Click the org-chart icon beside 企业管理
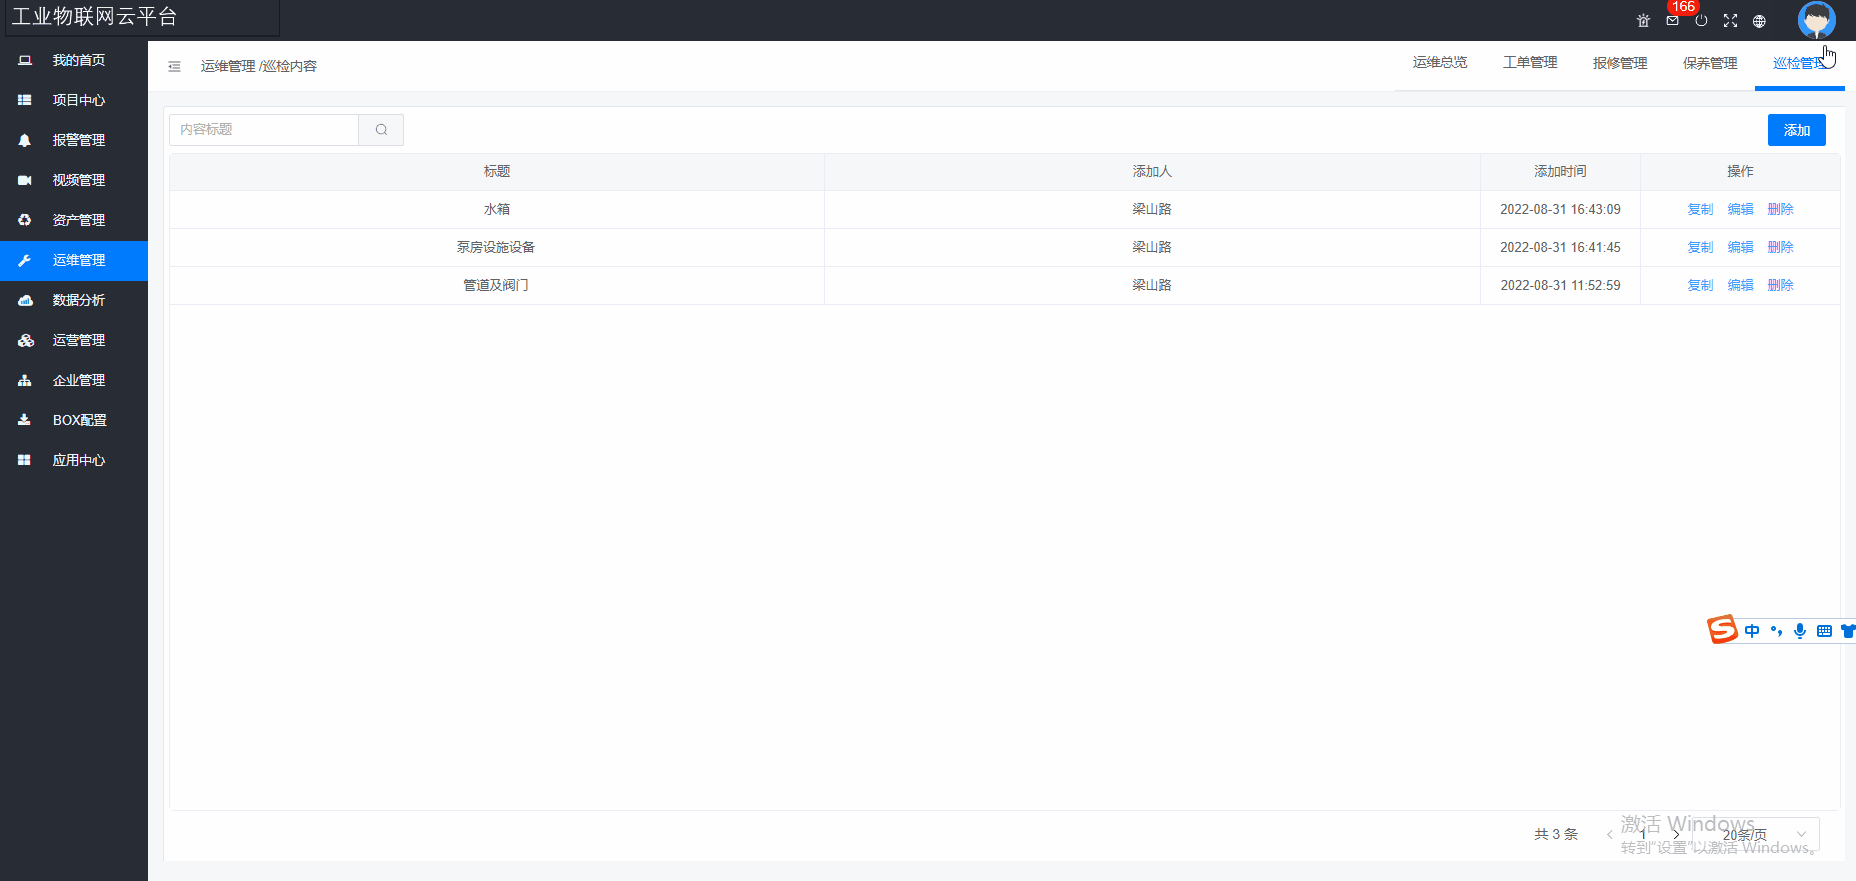 [x=25, y=381]
